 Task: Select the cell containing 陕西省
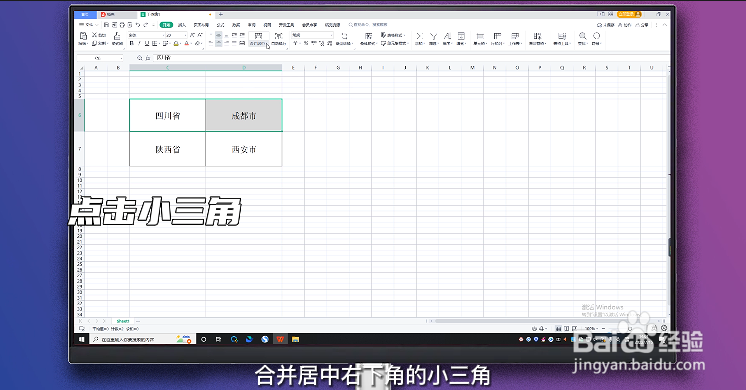pyautogui.click(x=167, y=149)
